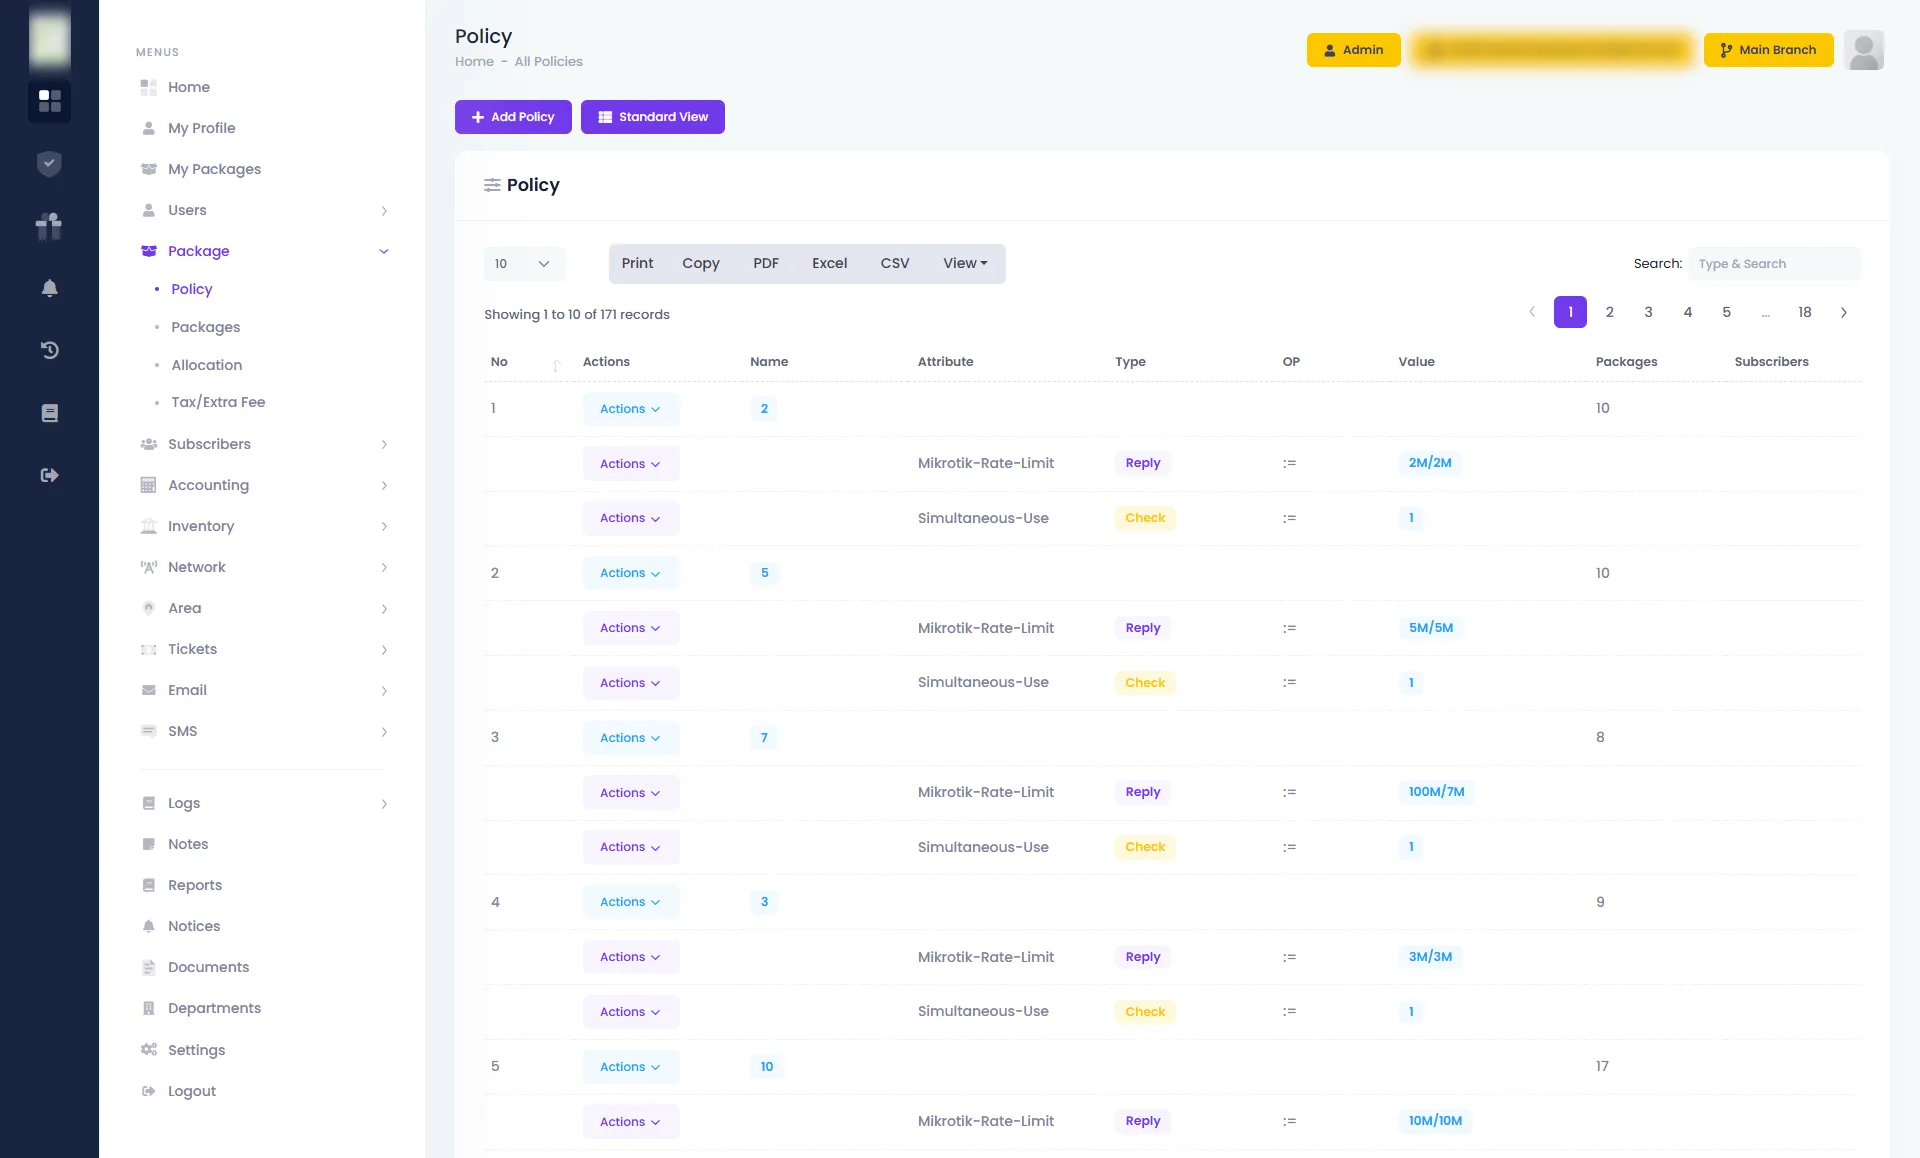Viewport: 1920px width, 1158px height.
Task: Select Logout in the sidebar
Action: (192, 1091)
